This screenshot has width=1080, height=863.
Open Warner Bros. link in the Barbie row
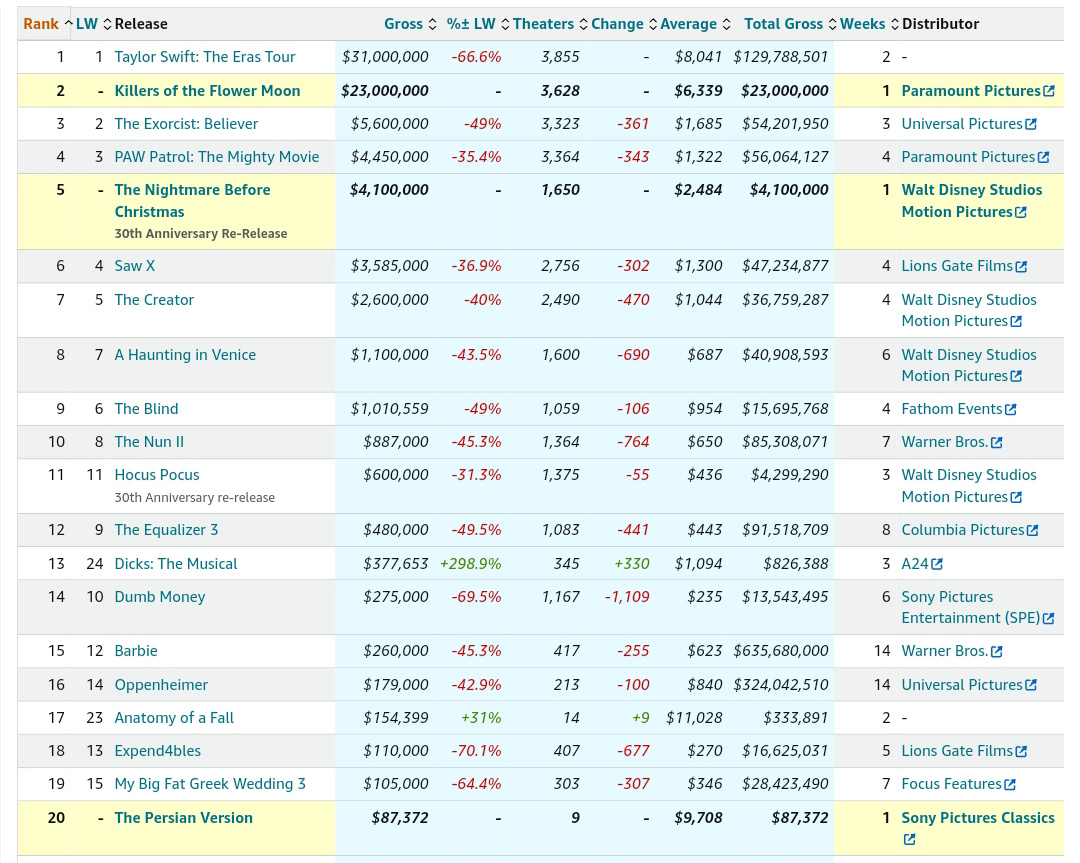click(945, 651)
